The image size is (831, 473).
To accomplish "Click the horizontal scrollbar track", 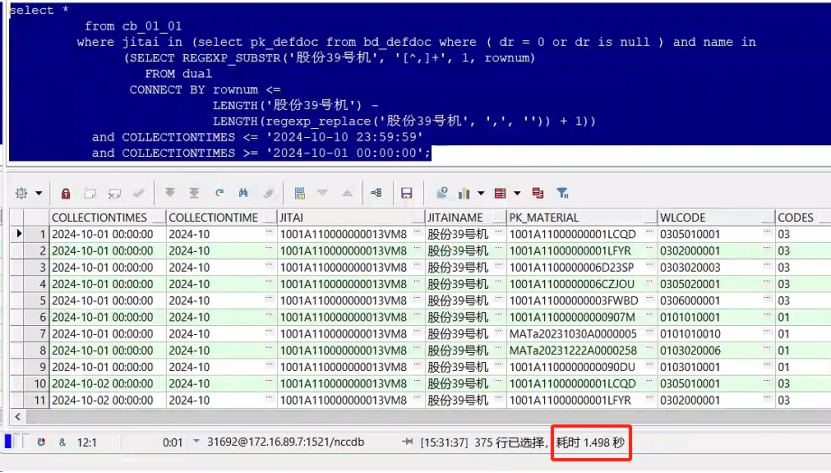I will click(428, 417).
